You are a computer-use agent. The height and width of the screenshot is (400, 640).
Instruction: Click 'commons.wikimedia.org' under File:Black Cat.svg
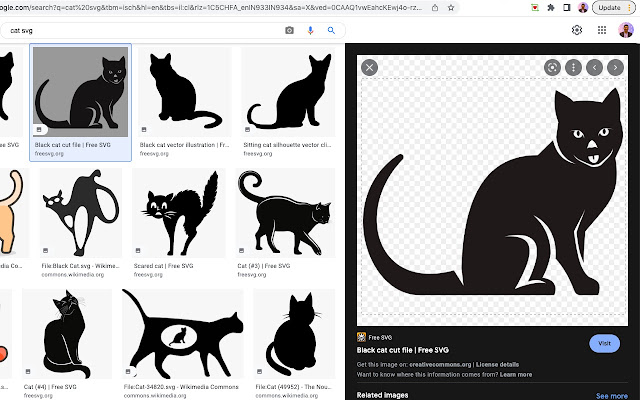(73, 275)
